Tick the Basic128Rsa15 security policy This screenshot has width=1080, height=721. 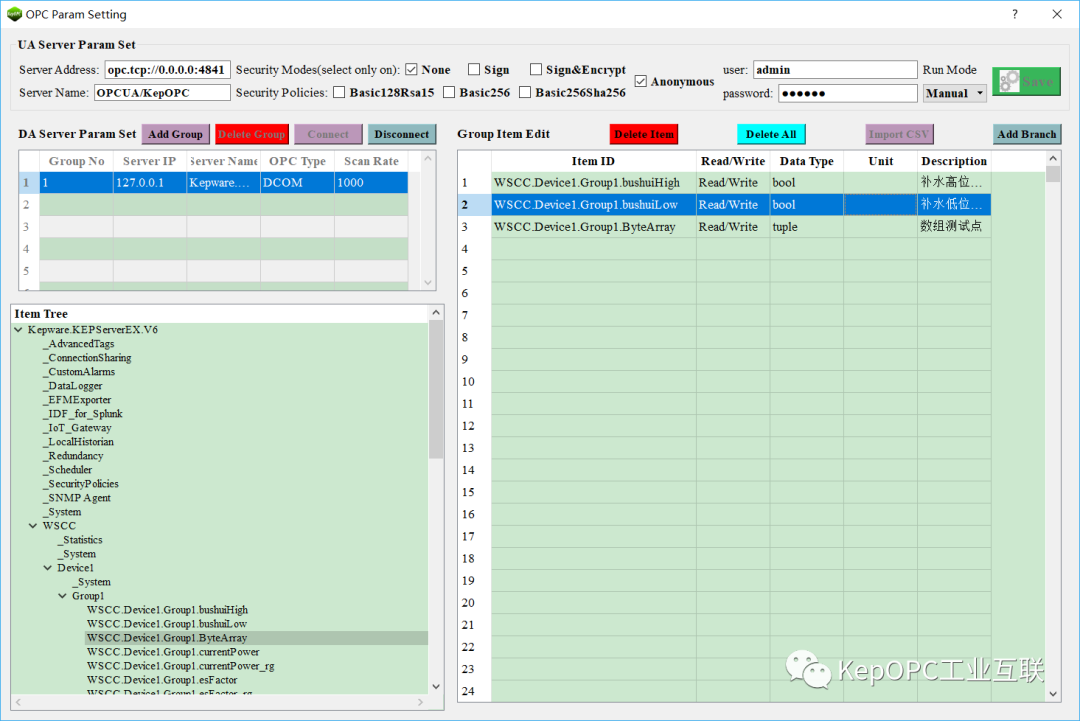339,92
